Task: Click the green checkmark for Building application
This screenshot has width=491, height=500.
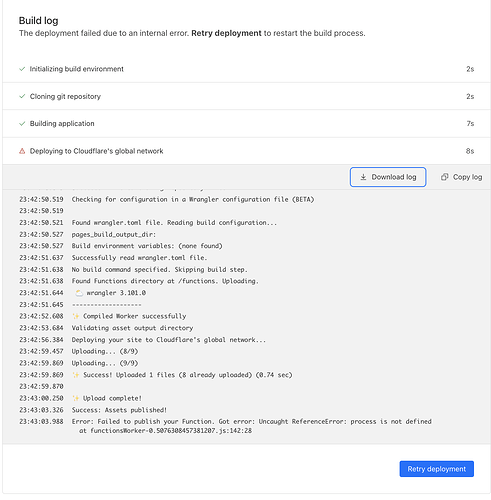Action: coord(22,124)
